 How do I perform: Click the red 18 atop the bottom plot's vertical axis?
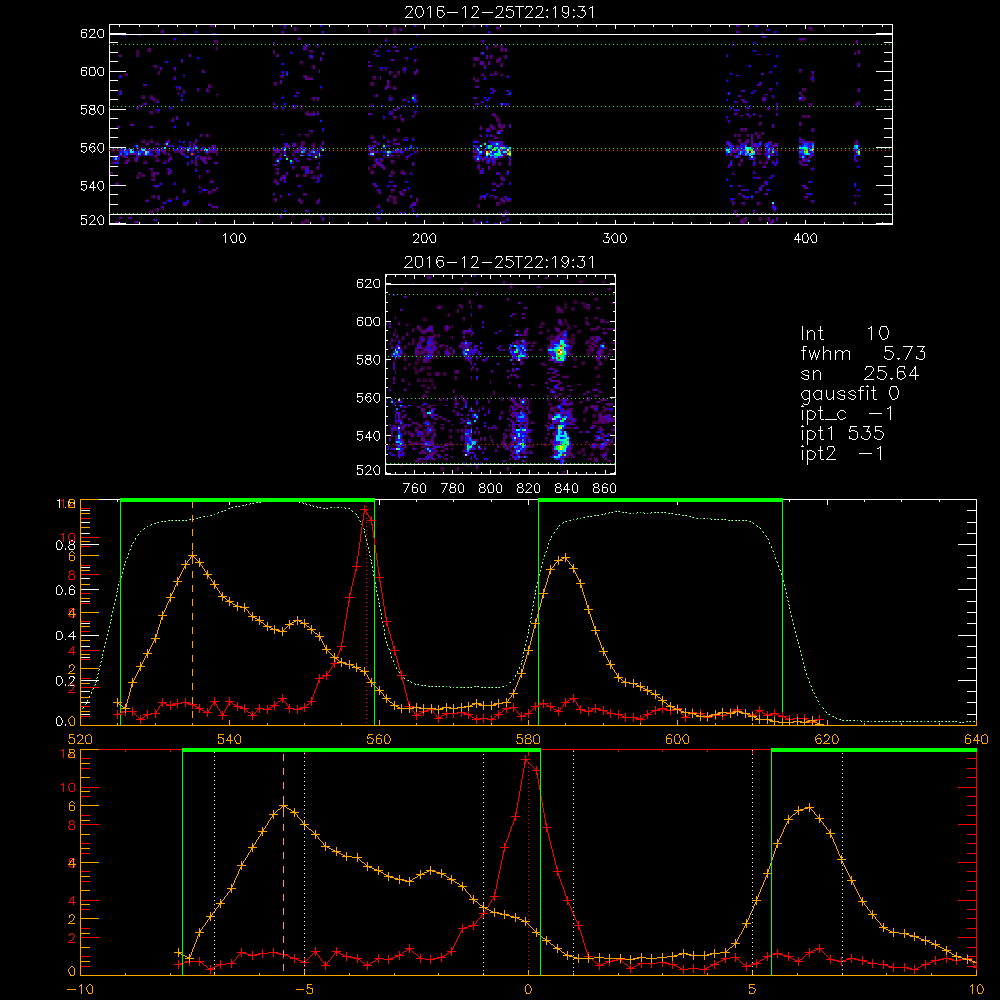pyautogui.click(x=68, y=754)
